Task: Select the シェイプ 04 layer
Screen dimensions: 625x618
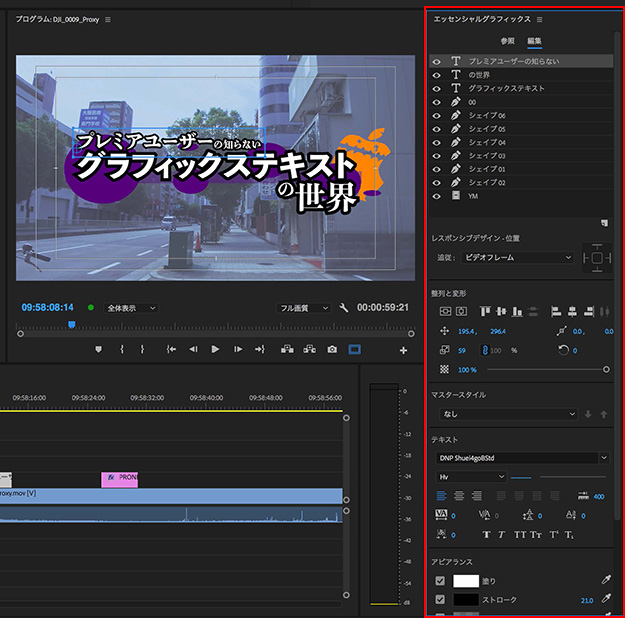Action: pyautogui.click(x=521, y=142)
